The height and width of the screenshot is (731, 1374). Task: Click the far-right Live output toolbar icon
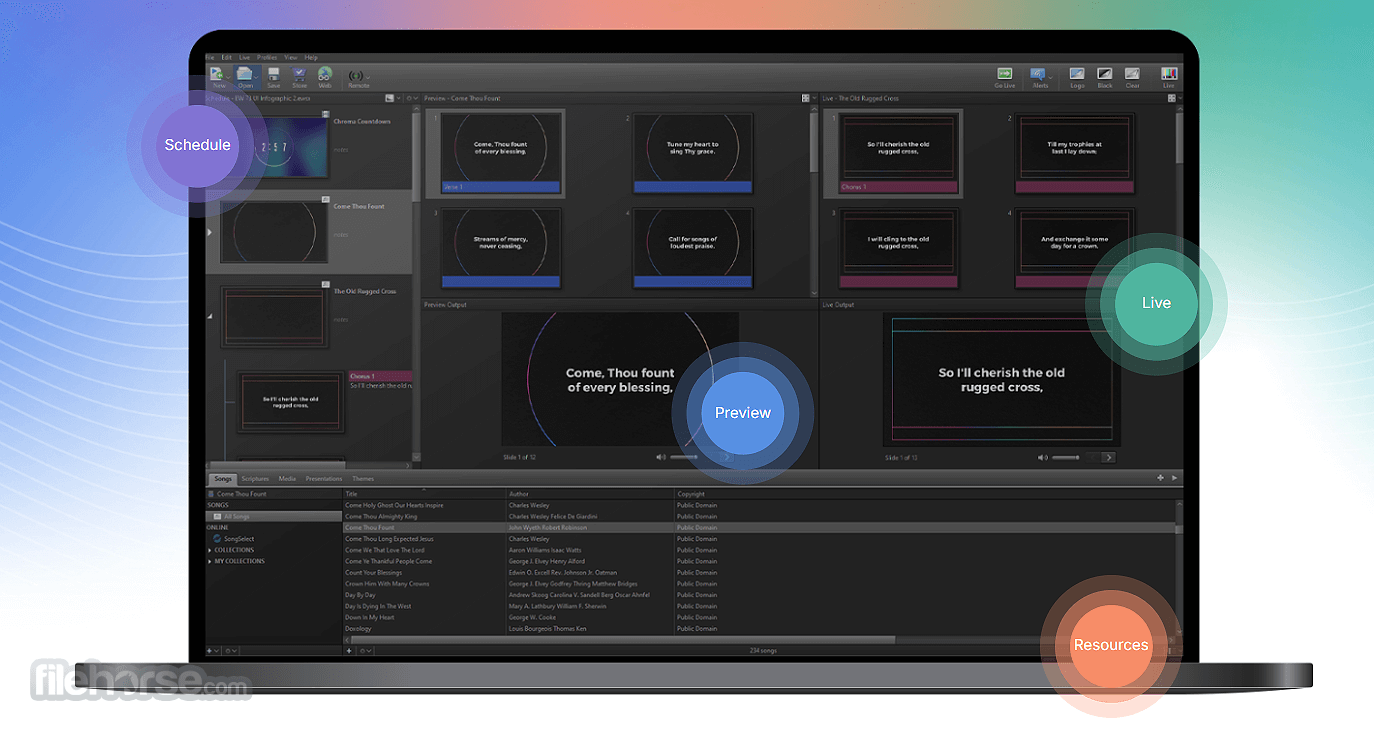tap(1168, 74)
